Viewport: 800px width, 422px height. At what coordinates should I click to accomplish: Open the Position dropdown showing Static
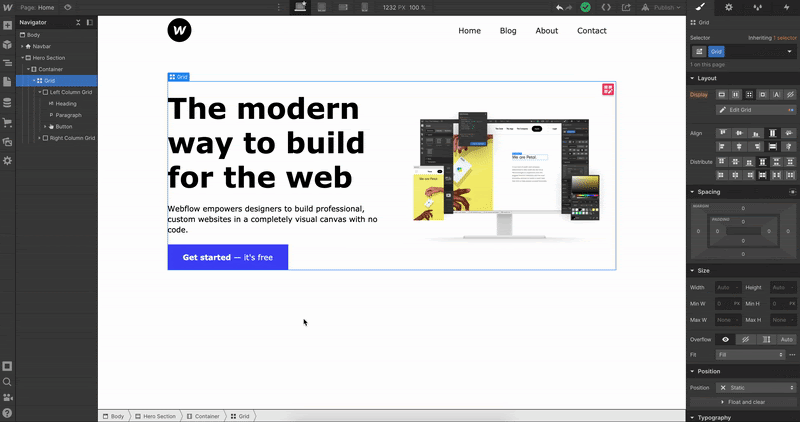click(756, 388)
